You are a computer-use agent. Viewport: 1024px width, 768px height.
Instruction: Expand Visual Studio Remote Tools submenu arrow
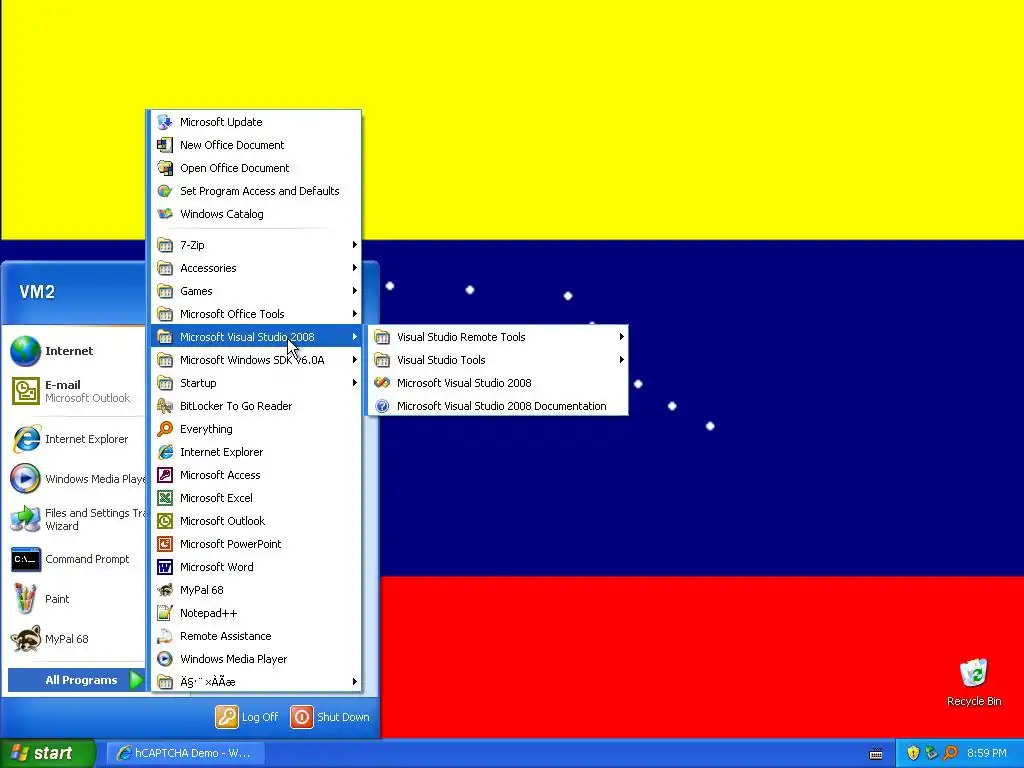tap(621, 337)
